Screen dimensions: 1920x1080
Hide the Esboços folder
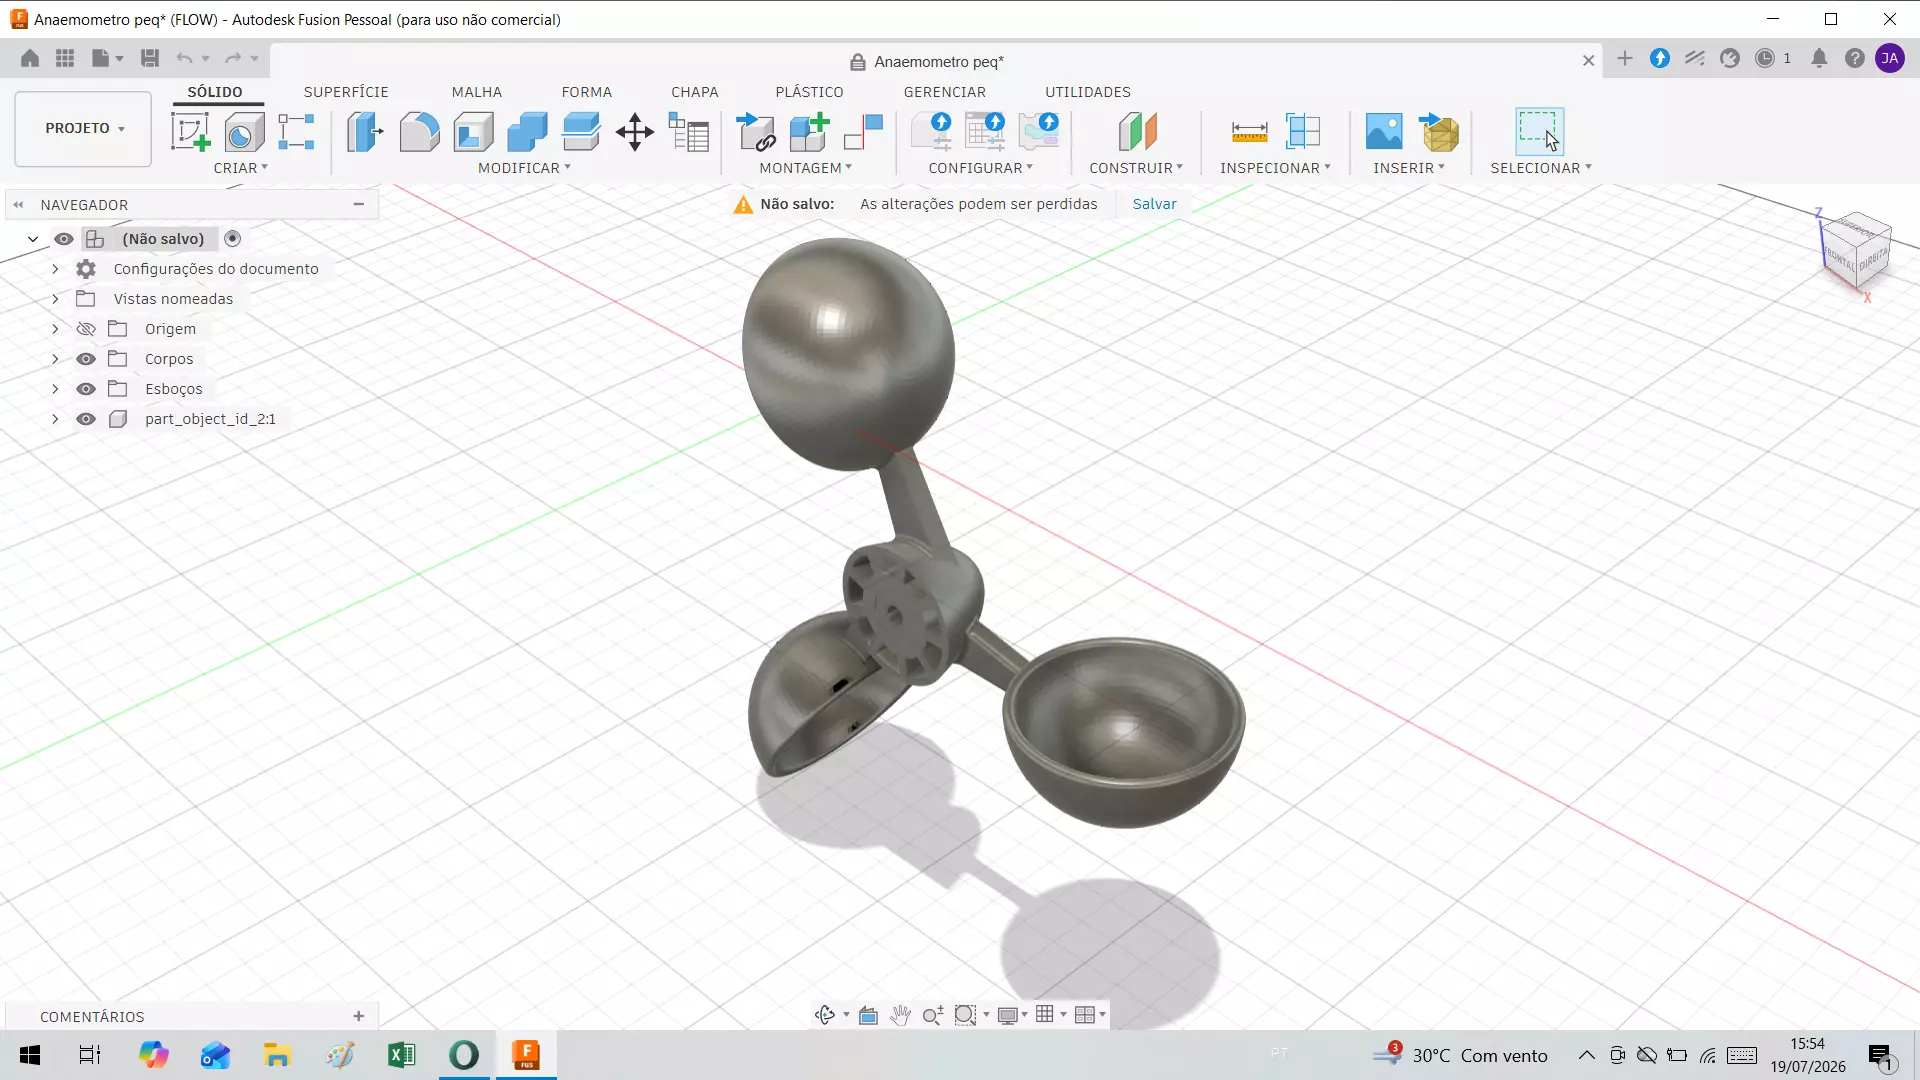point(86,389)
